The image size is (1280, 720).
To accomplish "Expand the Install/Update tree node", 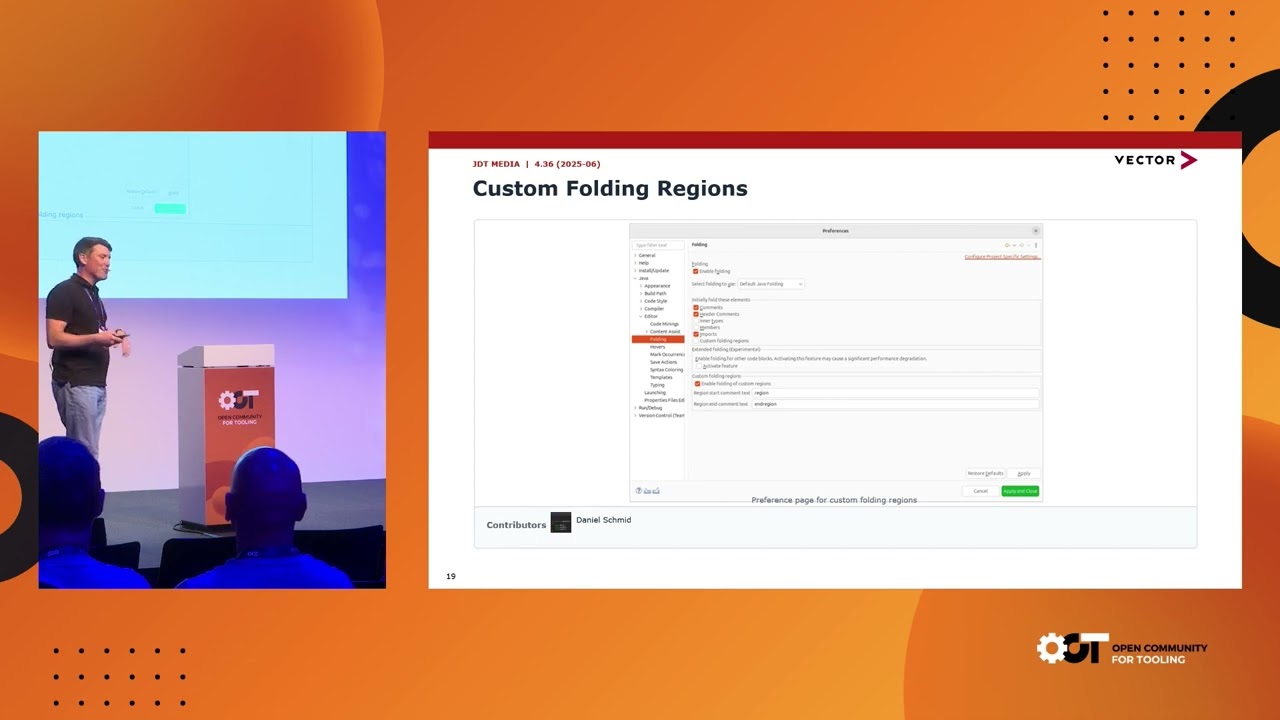I will pyautogui.click(x=635, y=270).
